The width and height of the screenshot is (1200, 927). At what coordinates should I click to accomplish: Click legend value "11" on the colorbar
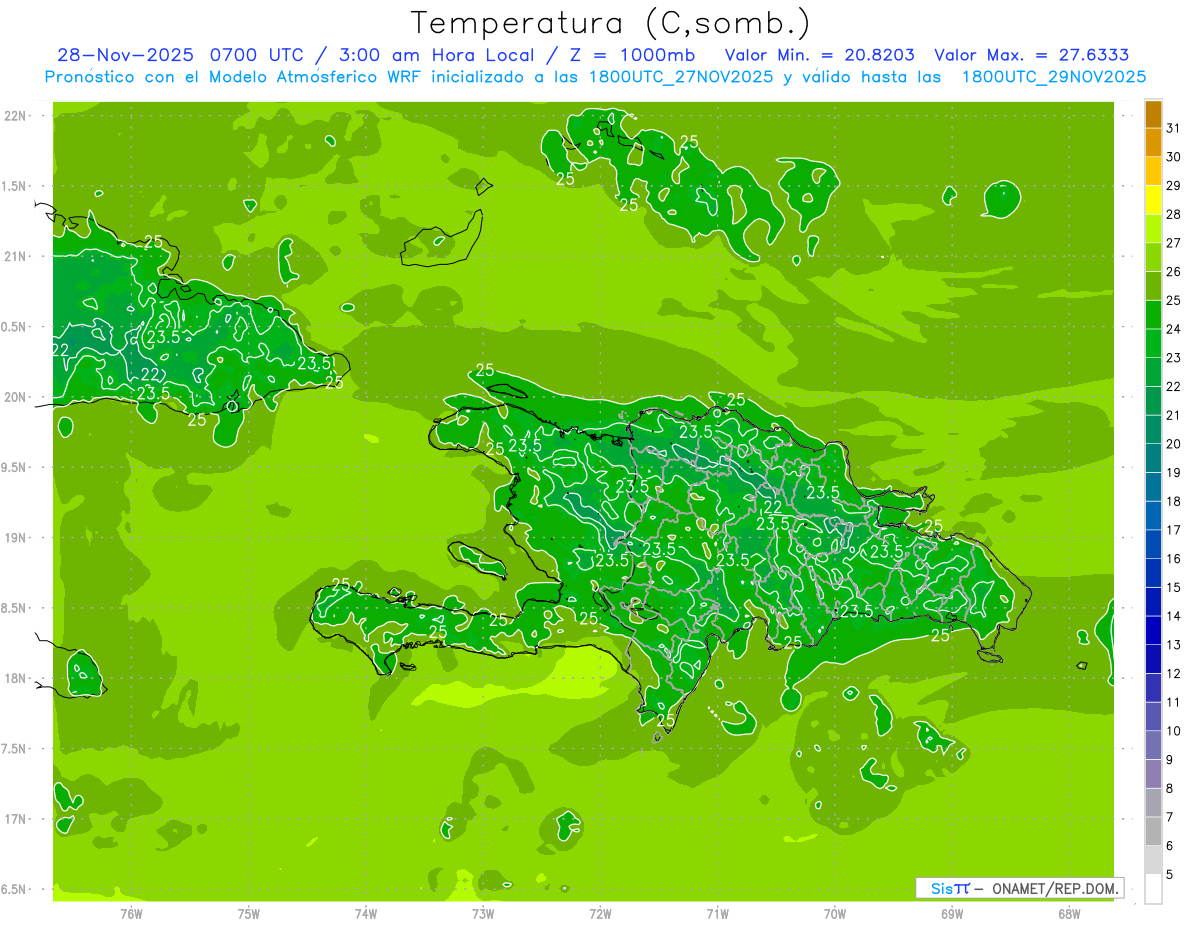1174,702
